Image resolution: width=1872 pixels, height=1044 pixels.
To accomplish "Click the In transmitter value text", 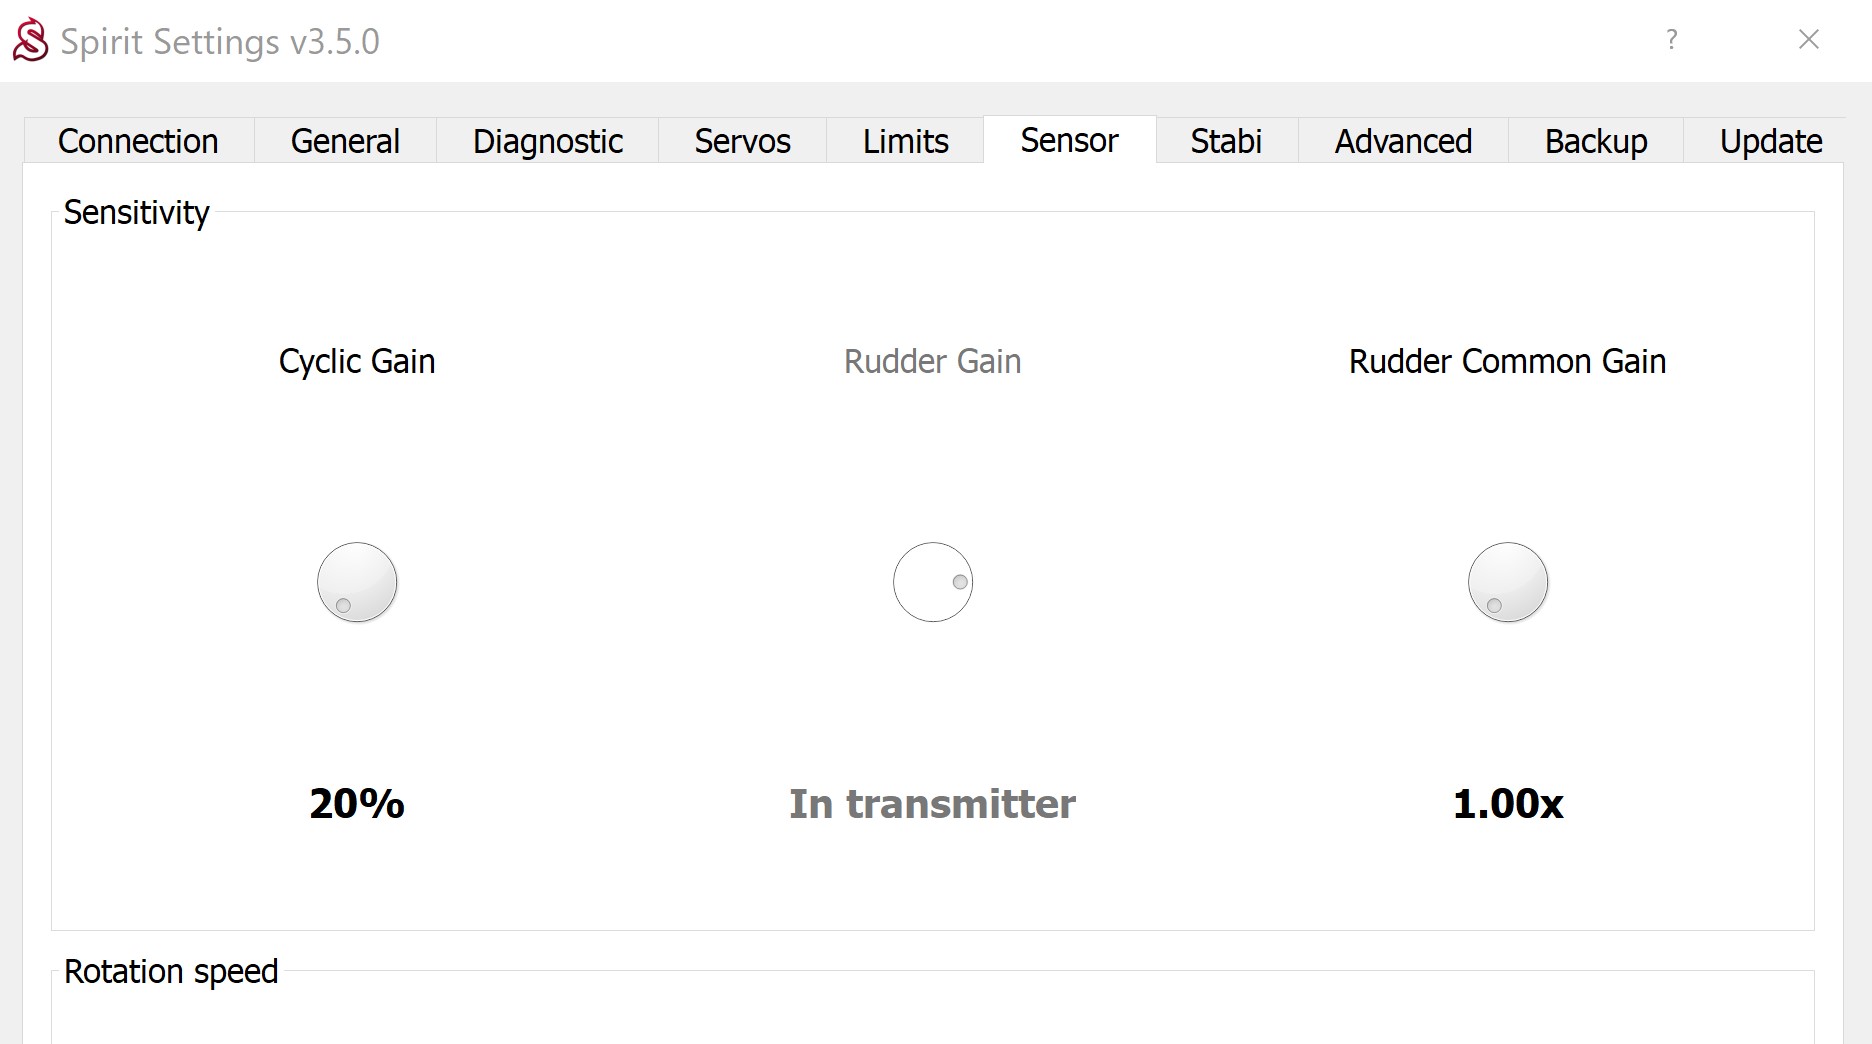I will [x=932, y=804].
